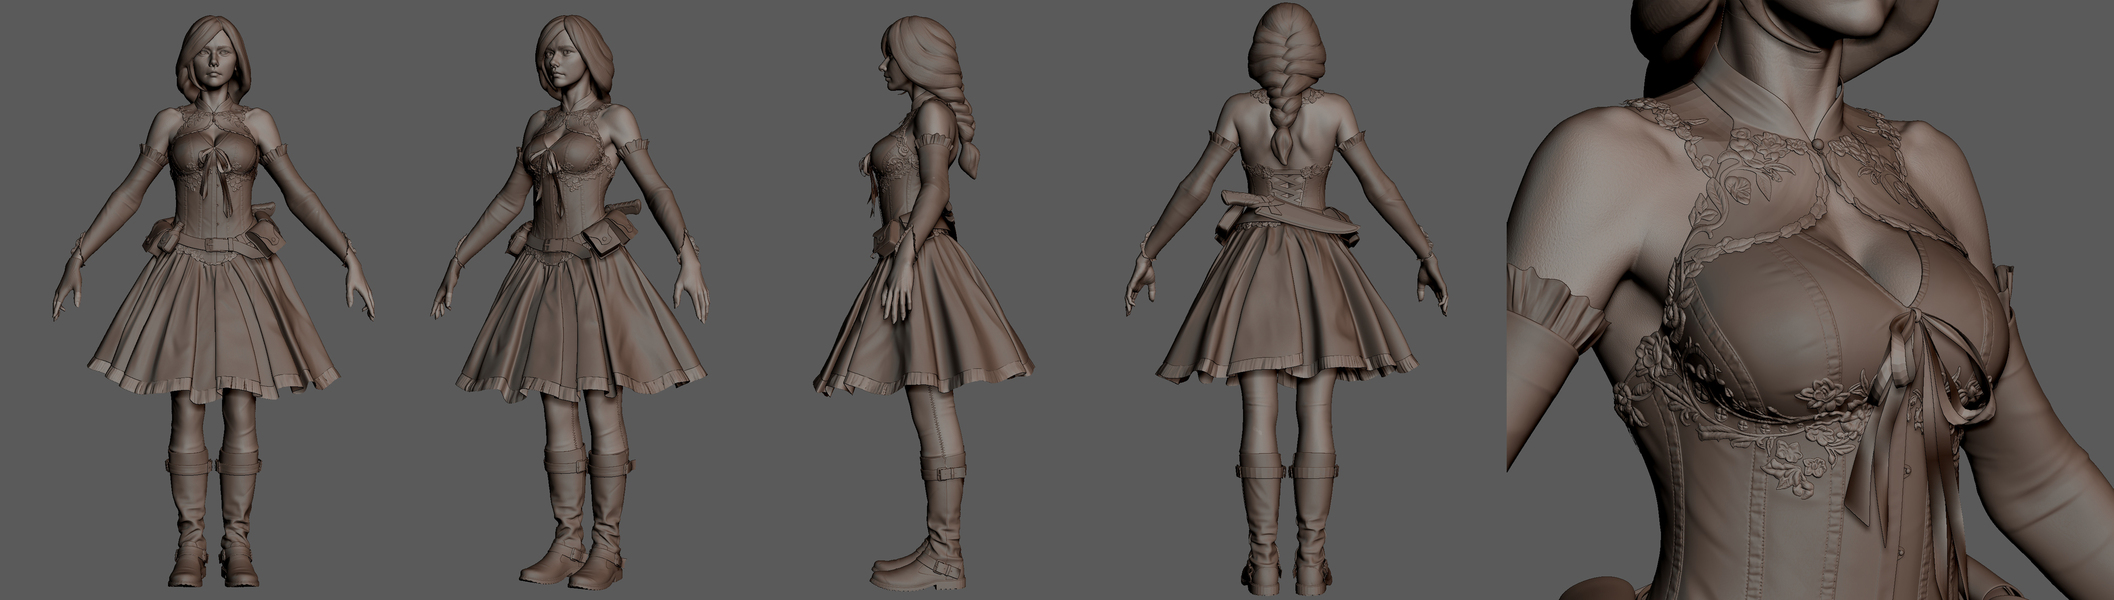The width and height of the screenshot is (2114, 600).
Task: Select the front-view character's belt buckle
Action: pos(211,243)
